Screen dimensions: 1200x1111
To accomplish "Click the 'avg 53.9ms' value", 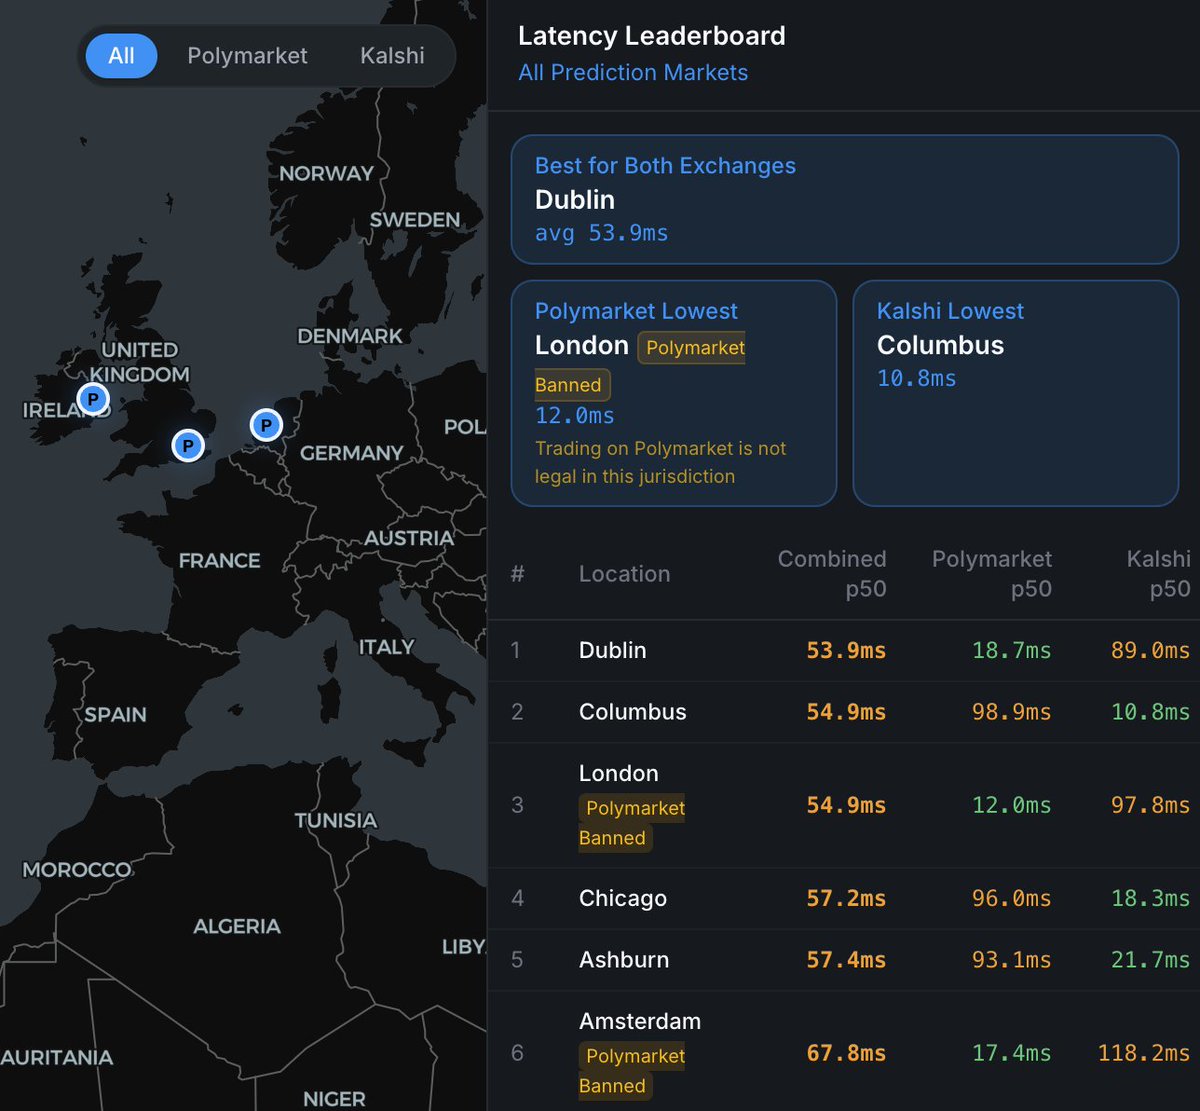I will click(601, 233).
